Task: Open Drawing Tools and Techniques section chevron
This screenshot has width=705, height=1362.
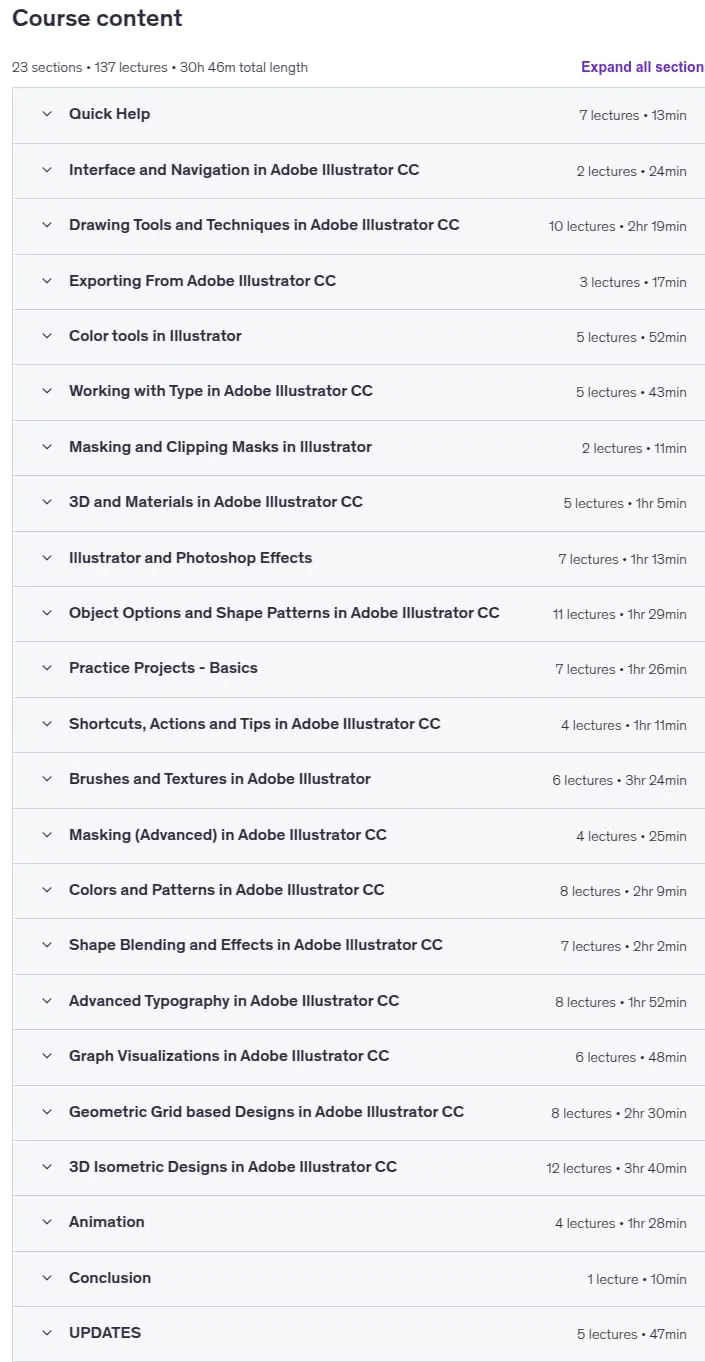Action: 46,225
